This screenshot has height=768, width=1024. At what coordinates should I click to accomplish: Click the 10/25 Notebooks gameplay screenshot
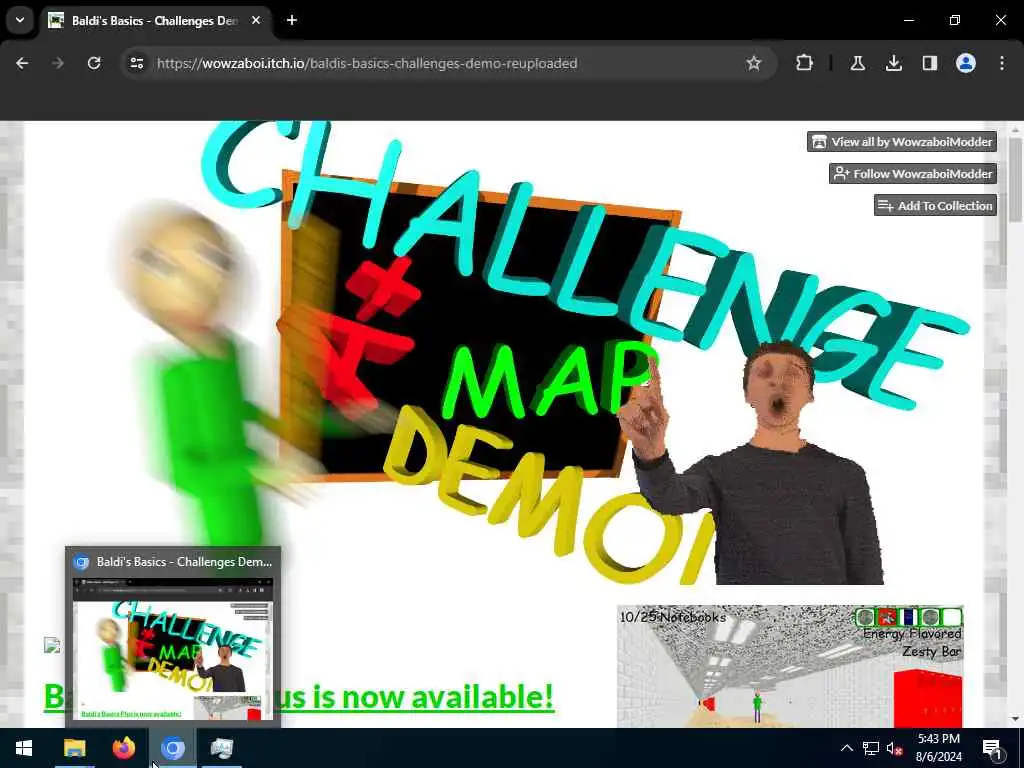coord(790,666)
